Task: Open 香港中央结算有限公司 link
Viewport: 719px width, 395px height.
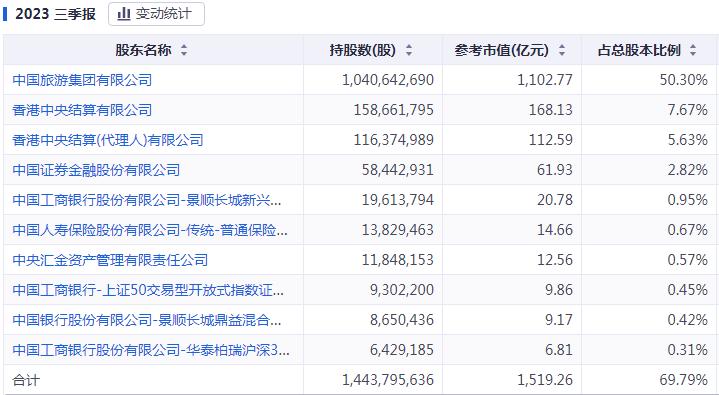Action: 83,110
